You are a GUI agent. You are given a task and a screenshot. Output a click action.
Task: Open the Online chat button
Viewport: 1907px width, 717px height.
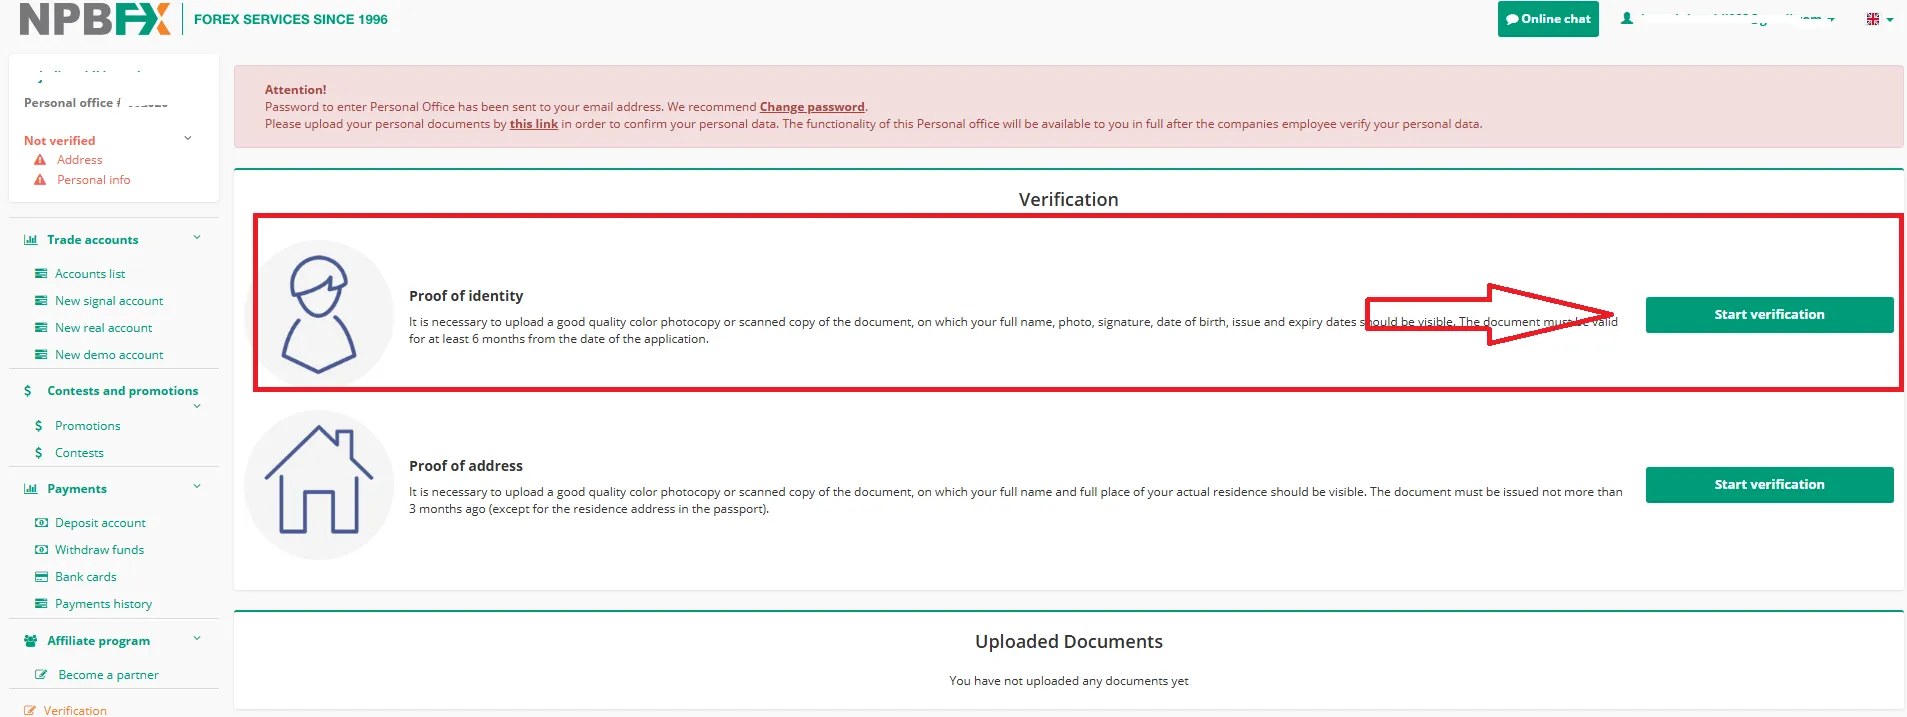pyautogui.click(x=1547, y=19)
